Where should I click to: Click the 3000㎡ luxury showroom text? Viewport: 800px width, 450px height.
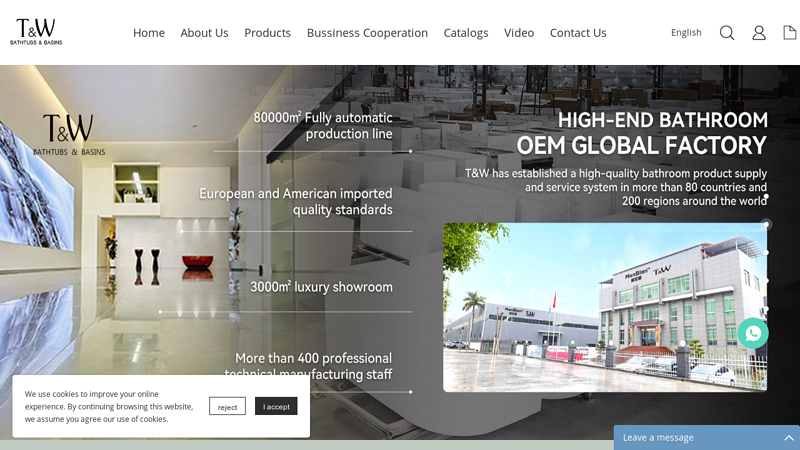pyautogui.click(x=321, y=287)
